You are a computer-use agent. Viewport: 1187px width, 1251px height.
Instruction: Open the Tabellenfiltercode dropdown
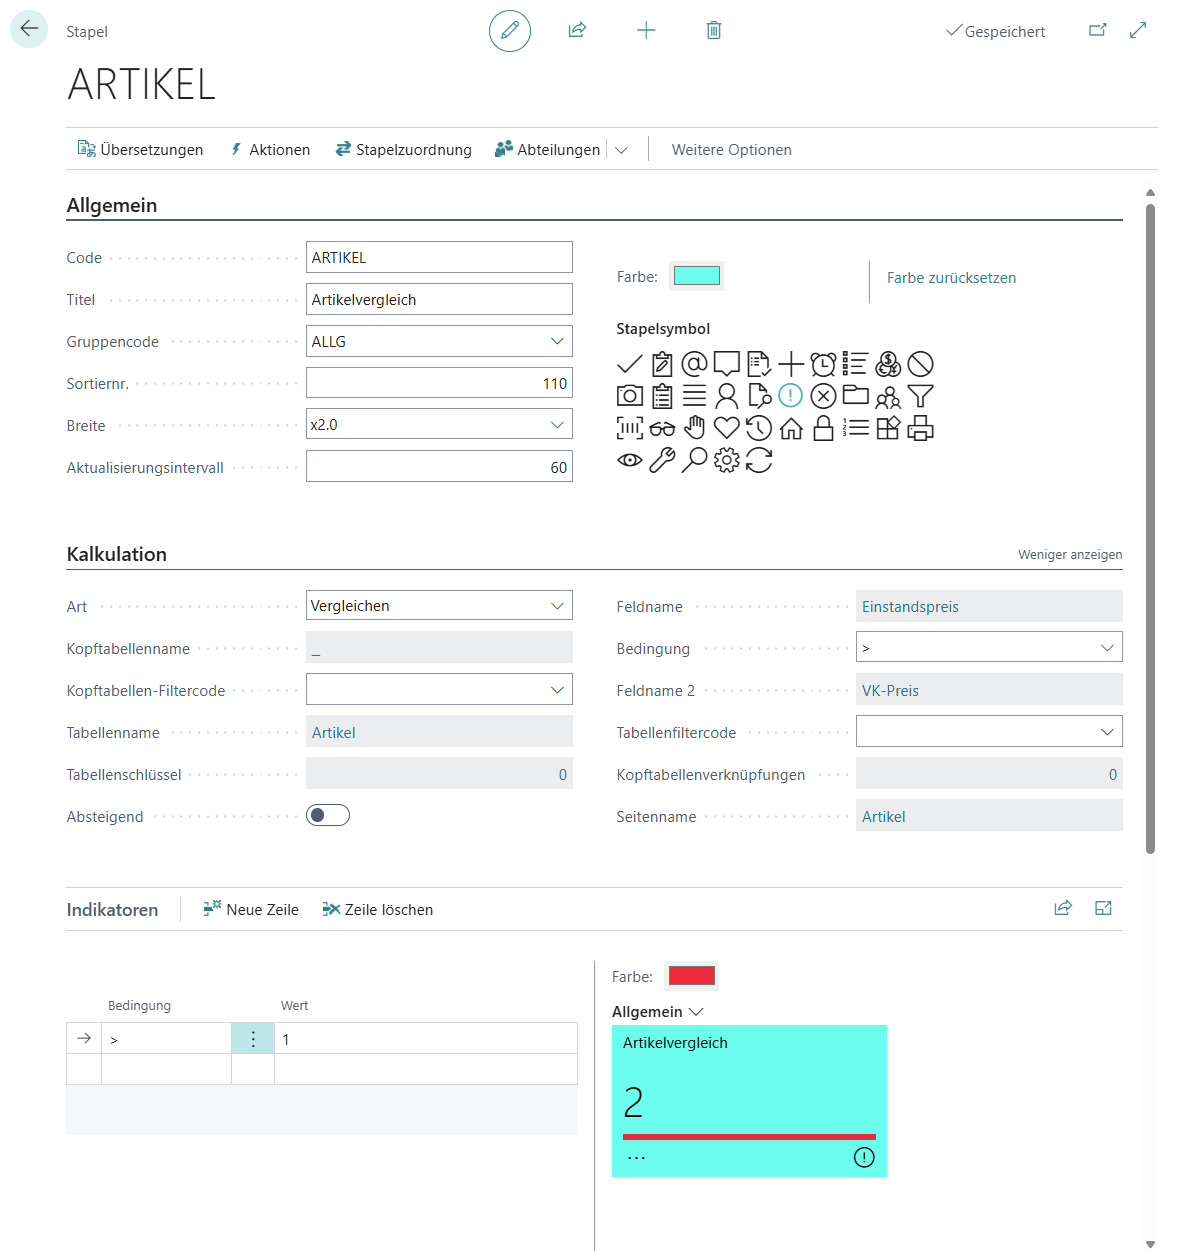(1107, 731)
